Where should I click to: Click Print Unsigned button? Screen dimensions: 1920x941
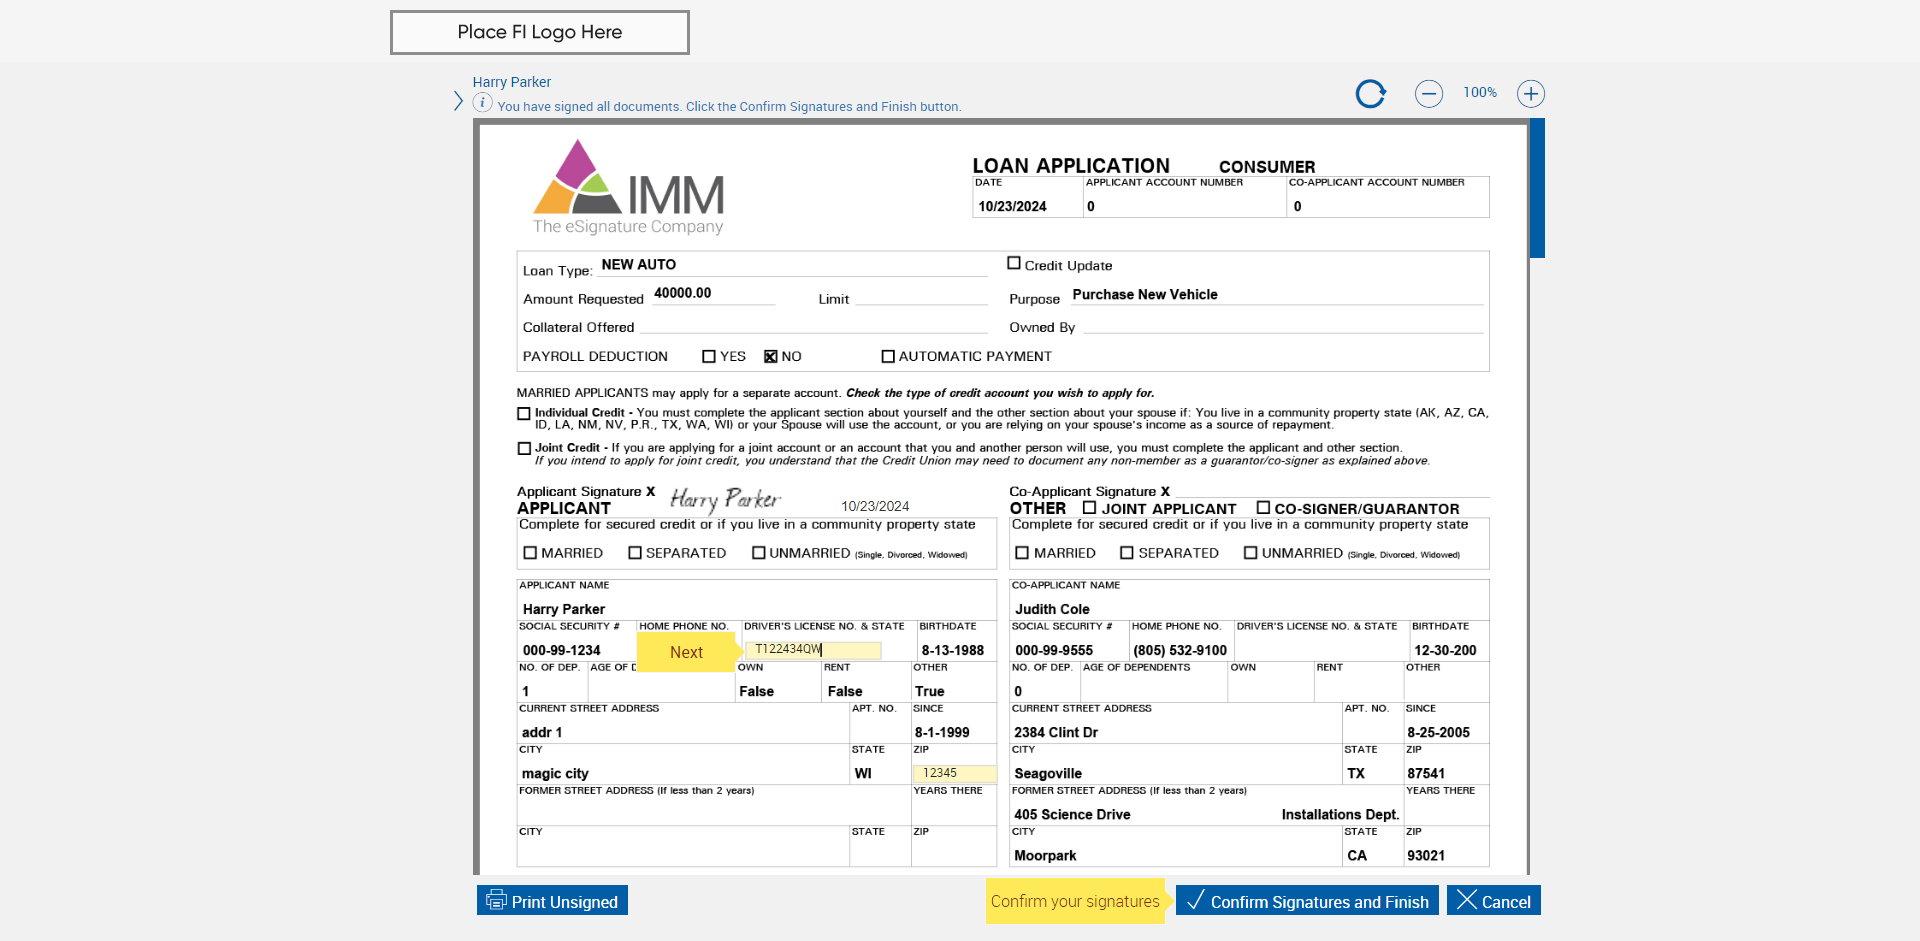tap(552, 900)
